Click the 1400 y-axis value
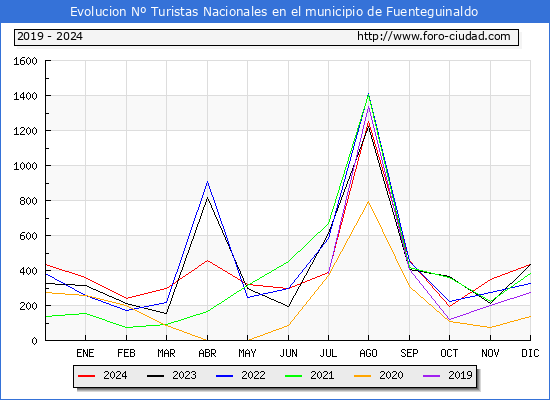 click(25, 96)
